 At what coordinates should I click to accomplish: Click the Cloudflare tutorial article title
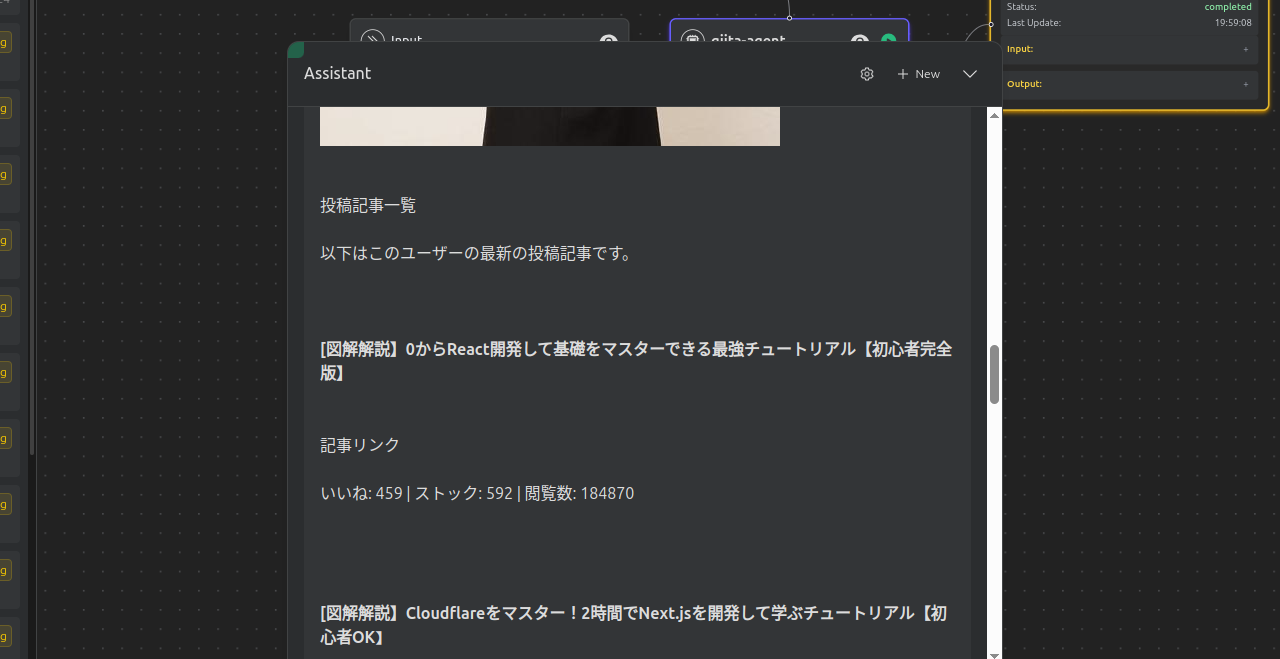pyautogui.click(x=632, y=625)
